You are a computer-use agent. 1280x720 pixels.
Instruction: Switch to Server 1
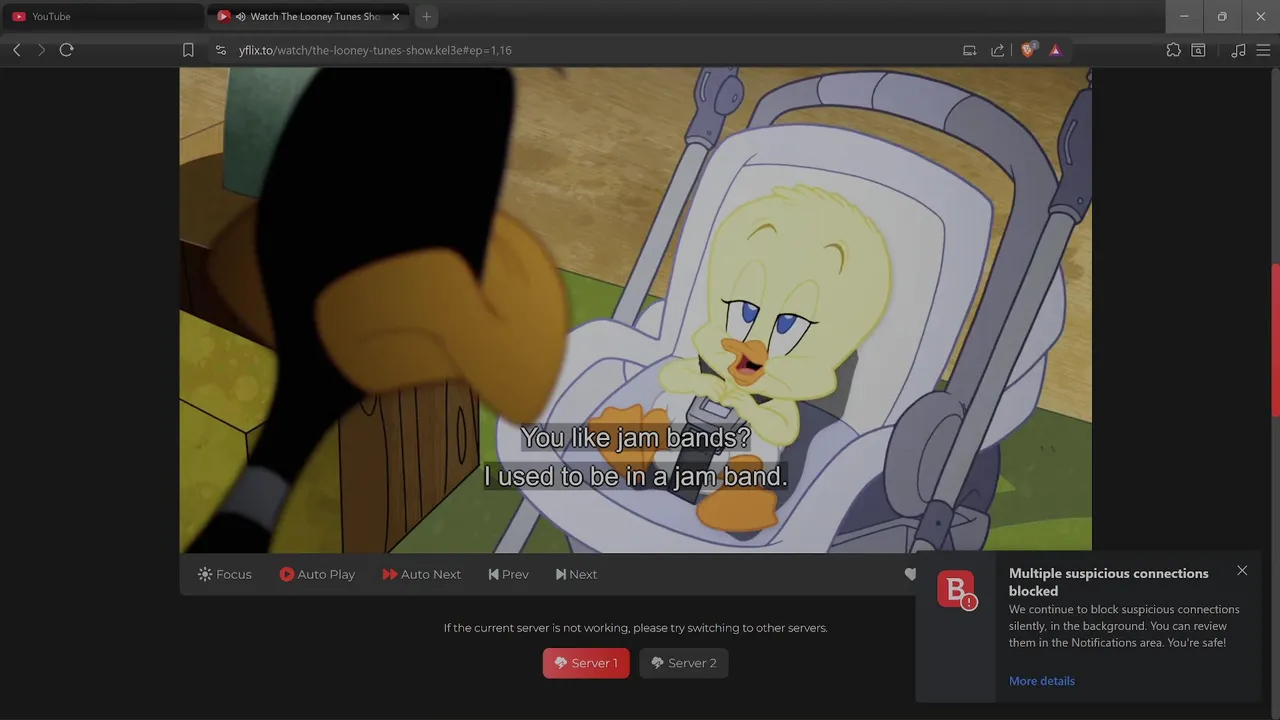point(586,663)
